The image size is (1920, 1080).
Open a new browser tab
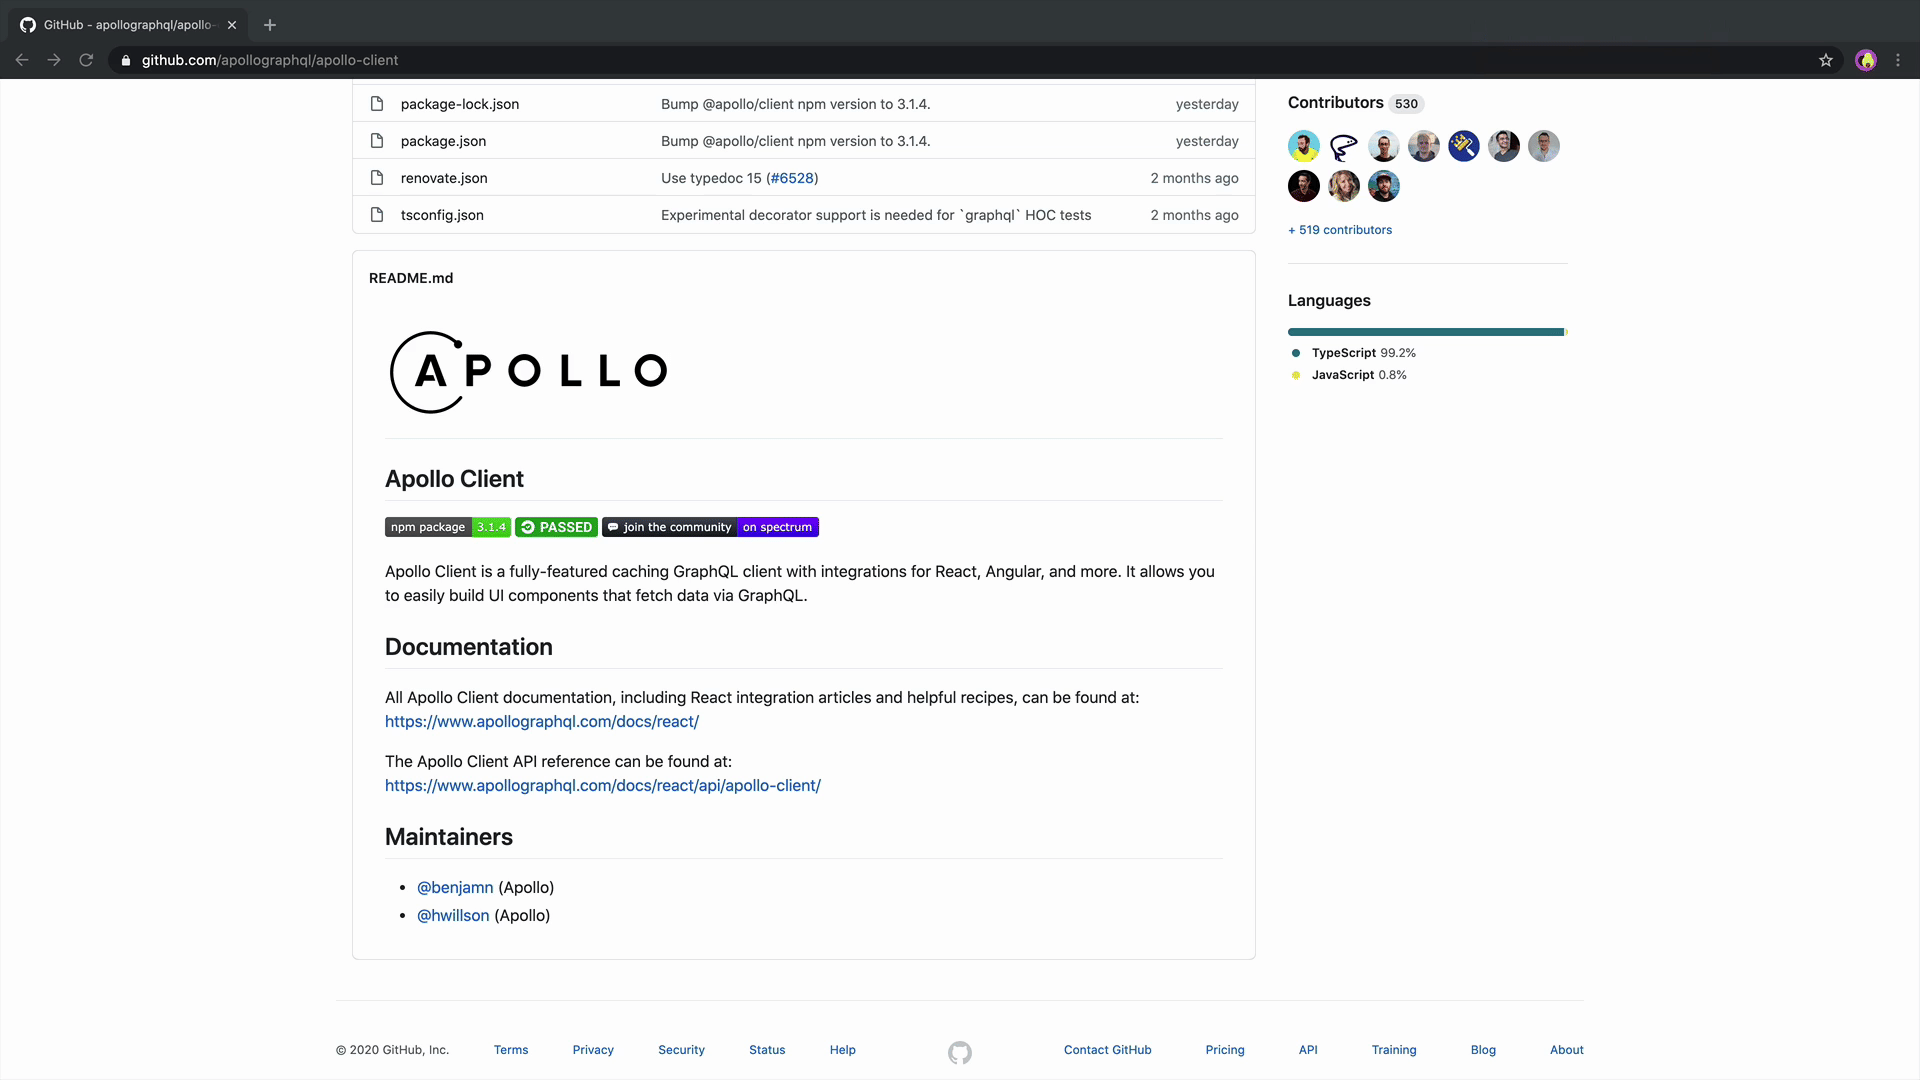(x=270, y=25)
